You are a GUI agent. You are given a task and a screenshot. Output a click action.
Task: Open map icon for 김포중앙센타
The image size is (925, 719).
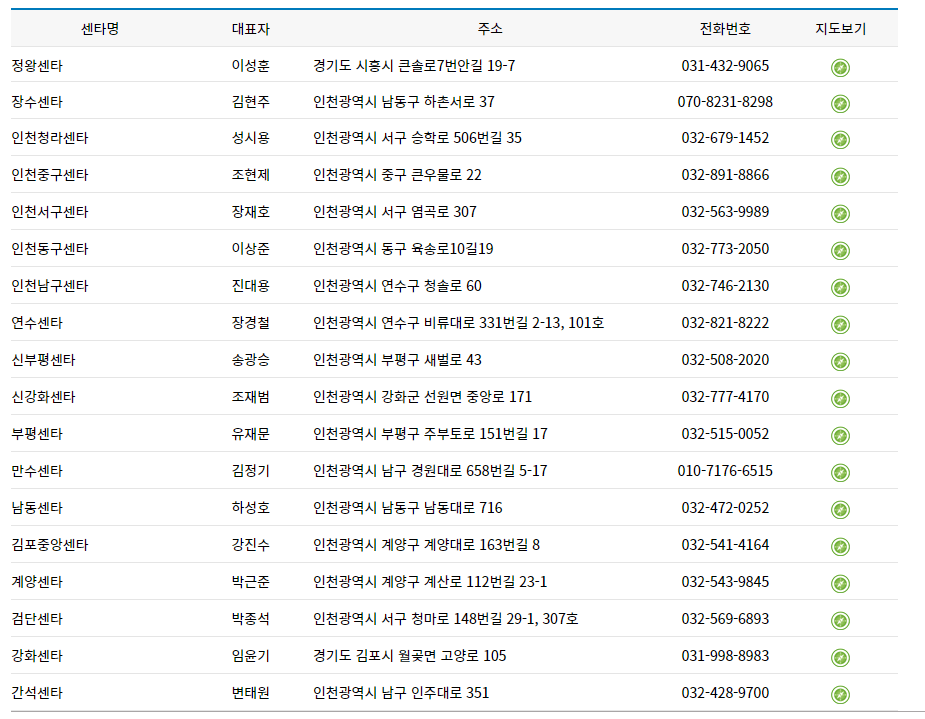coord(840,547)
